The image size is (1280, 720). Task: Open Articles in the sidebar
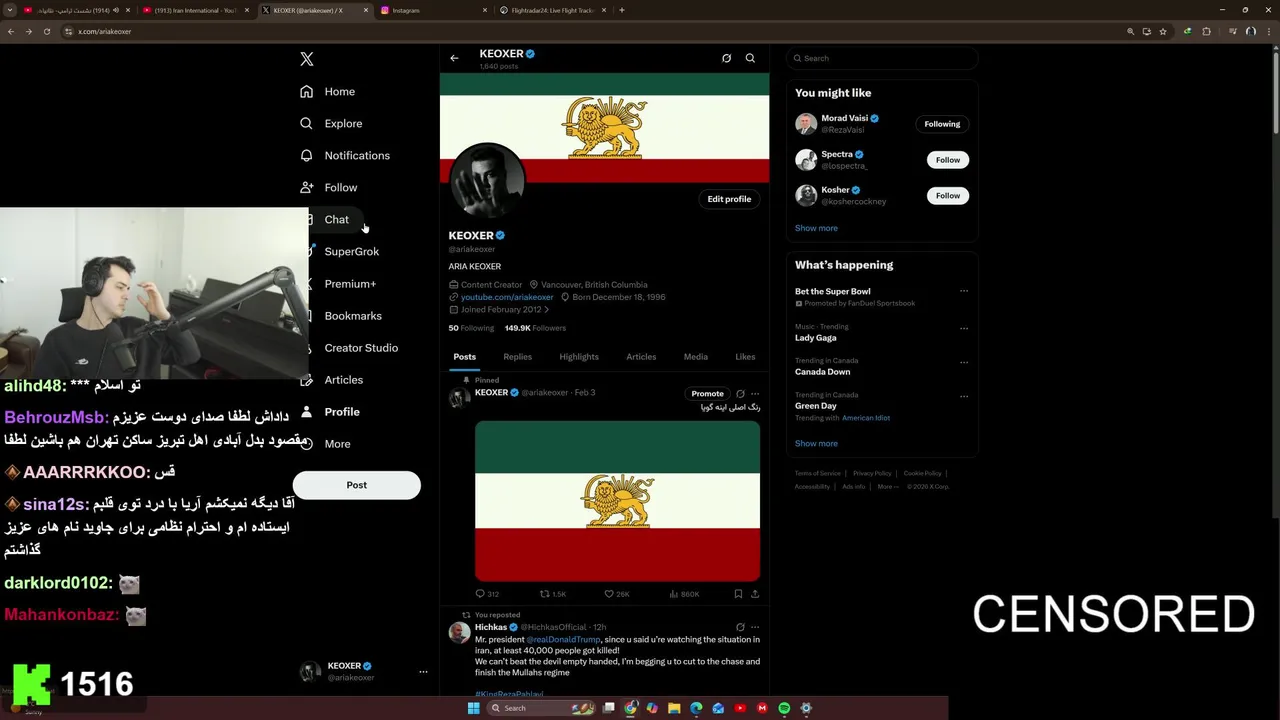point(343,379)
